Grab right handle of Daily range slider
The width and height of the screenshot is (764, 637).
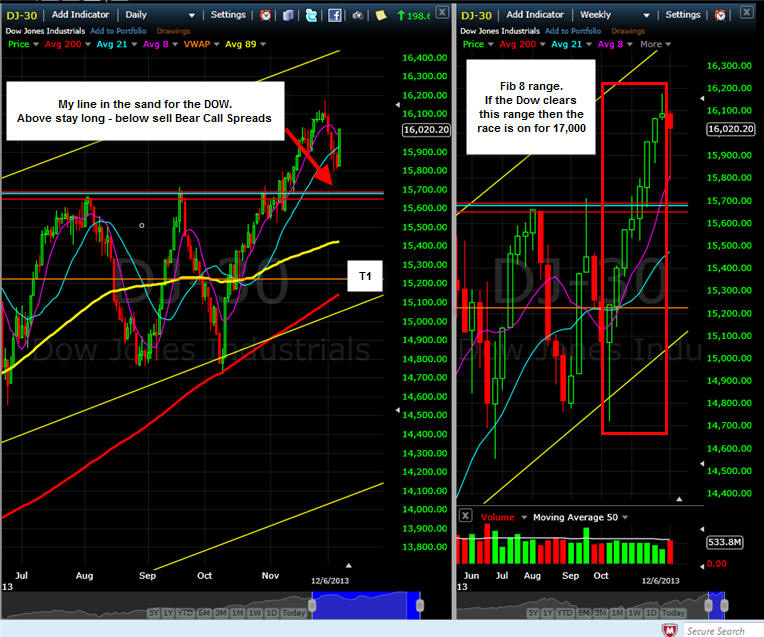[x=420, y=605]
